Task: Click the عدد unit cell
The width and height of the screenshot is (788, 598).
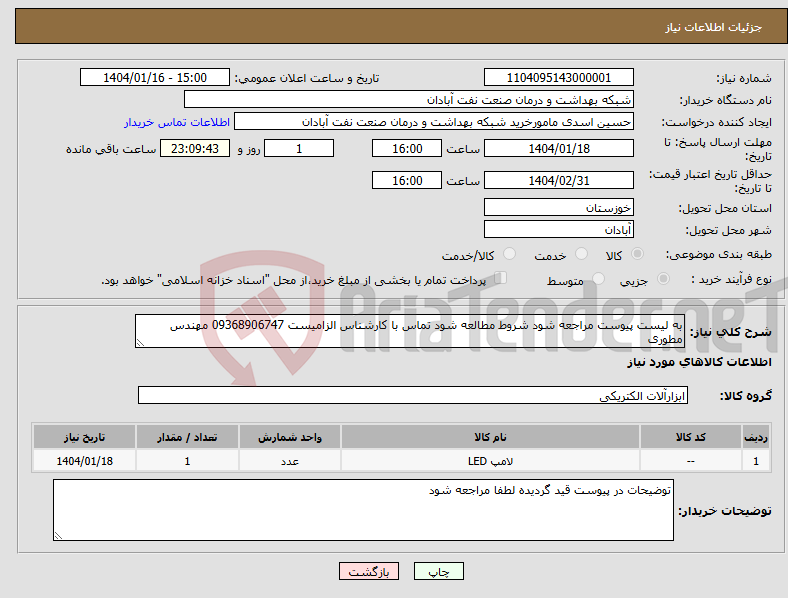Action: 290,460
